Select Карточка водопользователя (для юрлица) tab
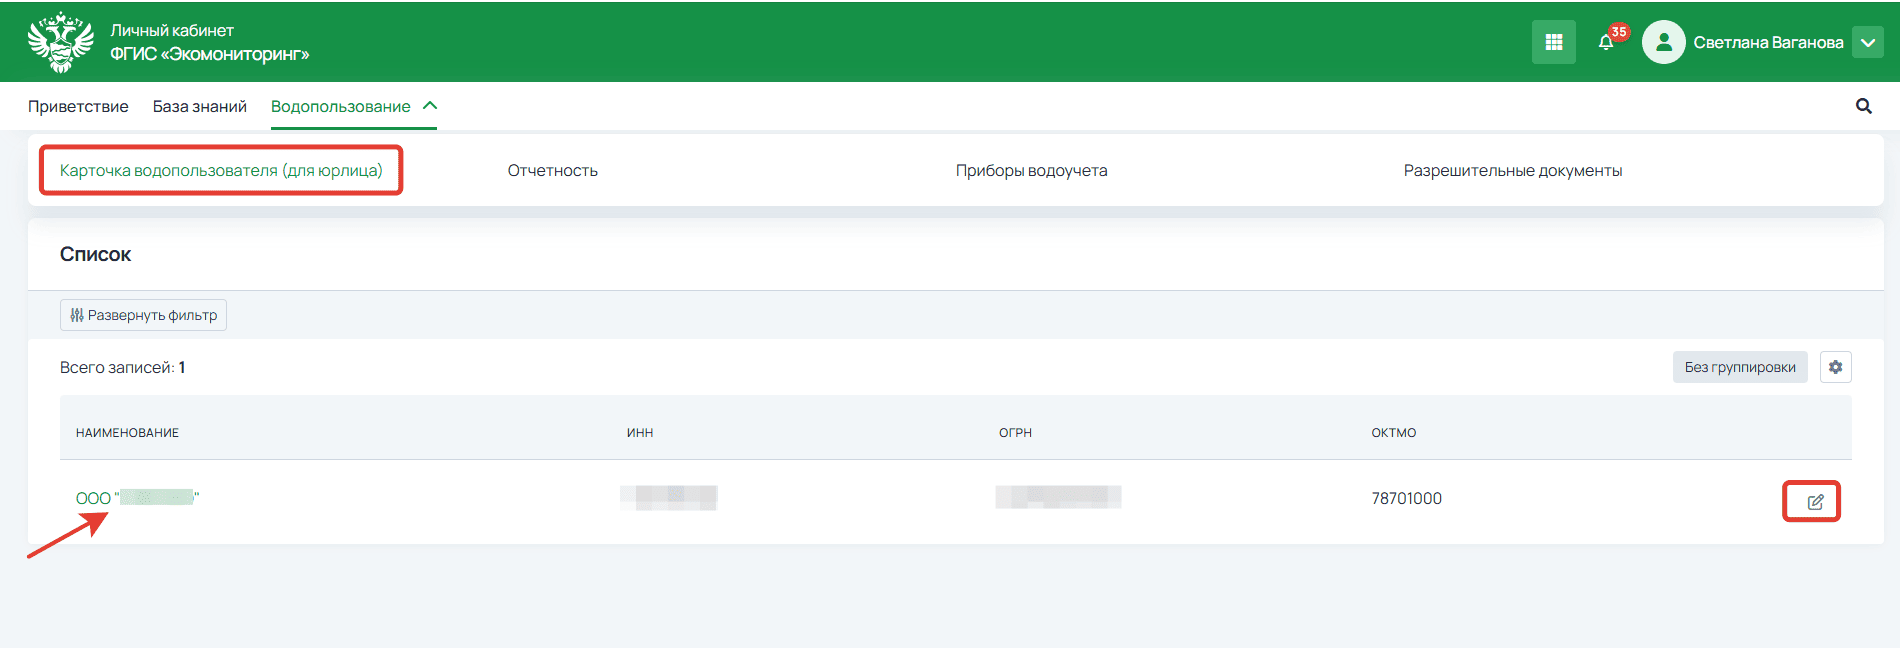Image resolution: width=1900 pixels, height=648 pixels. 221,170
